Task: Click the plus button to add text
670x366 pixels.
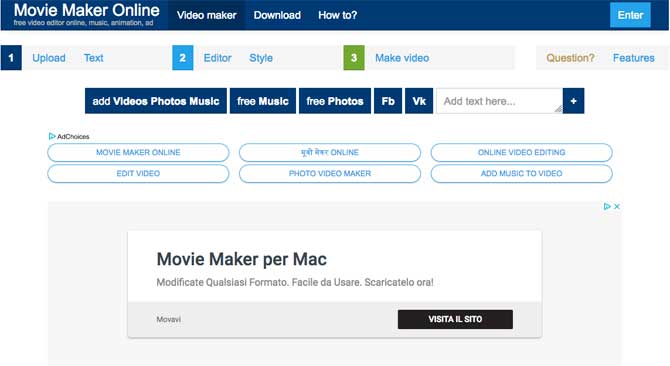Action: point(573,101)
